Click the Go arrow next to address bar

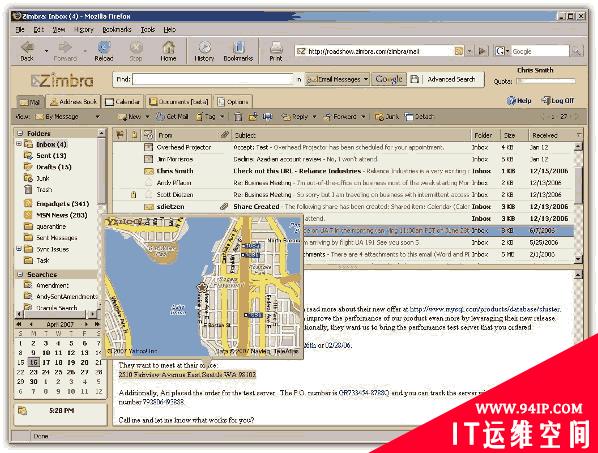coord(482,51)
